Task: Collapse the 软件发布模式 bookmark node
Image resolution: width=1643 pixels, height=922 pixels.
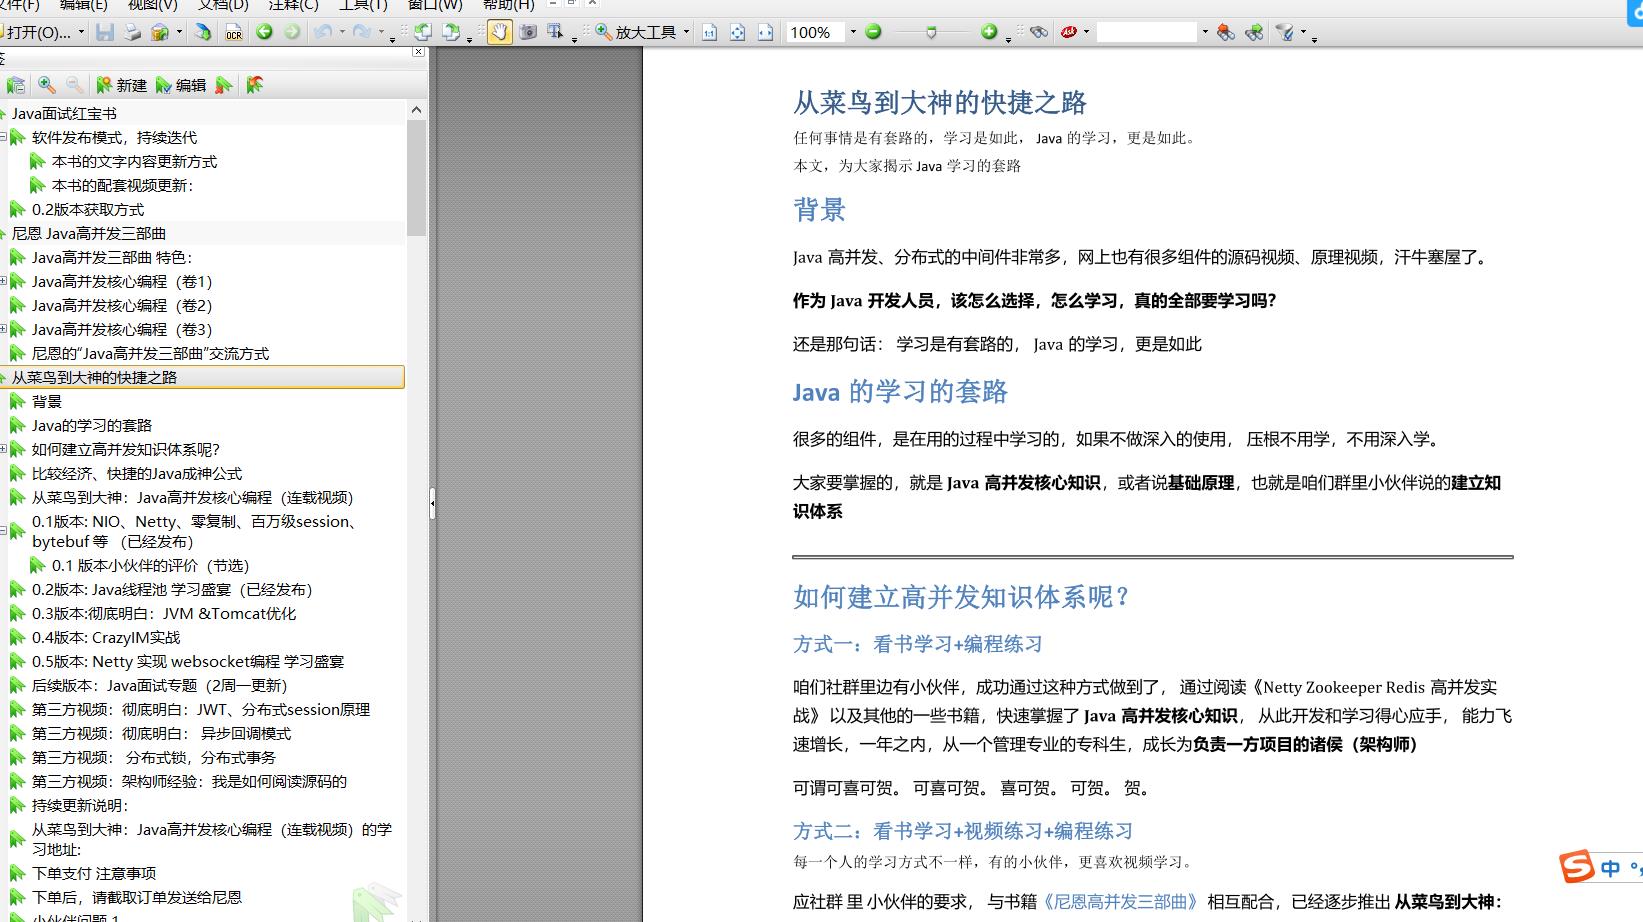Action: [3, 137]
